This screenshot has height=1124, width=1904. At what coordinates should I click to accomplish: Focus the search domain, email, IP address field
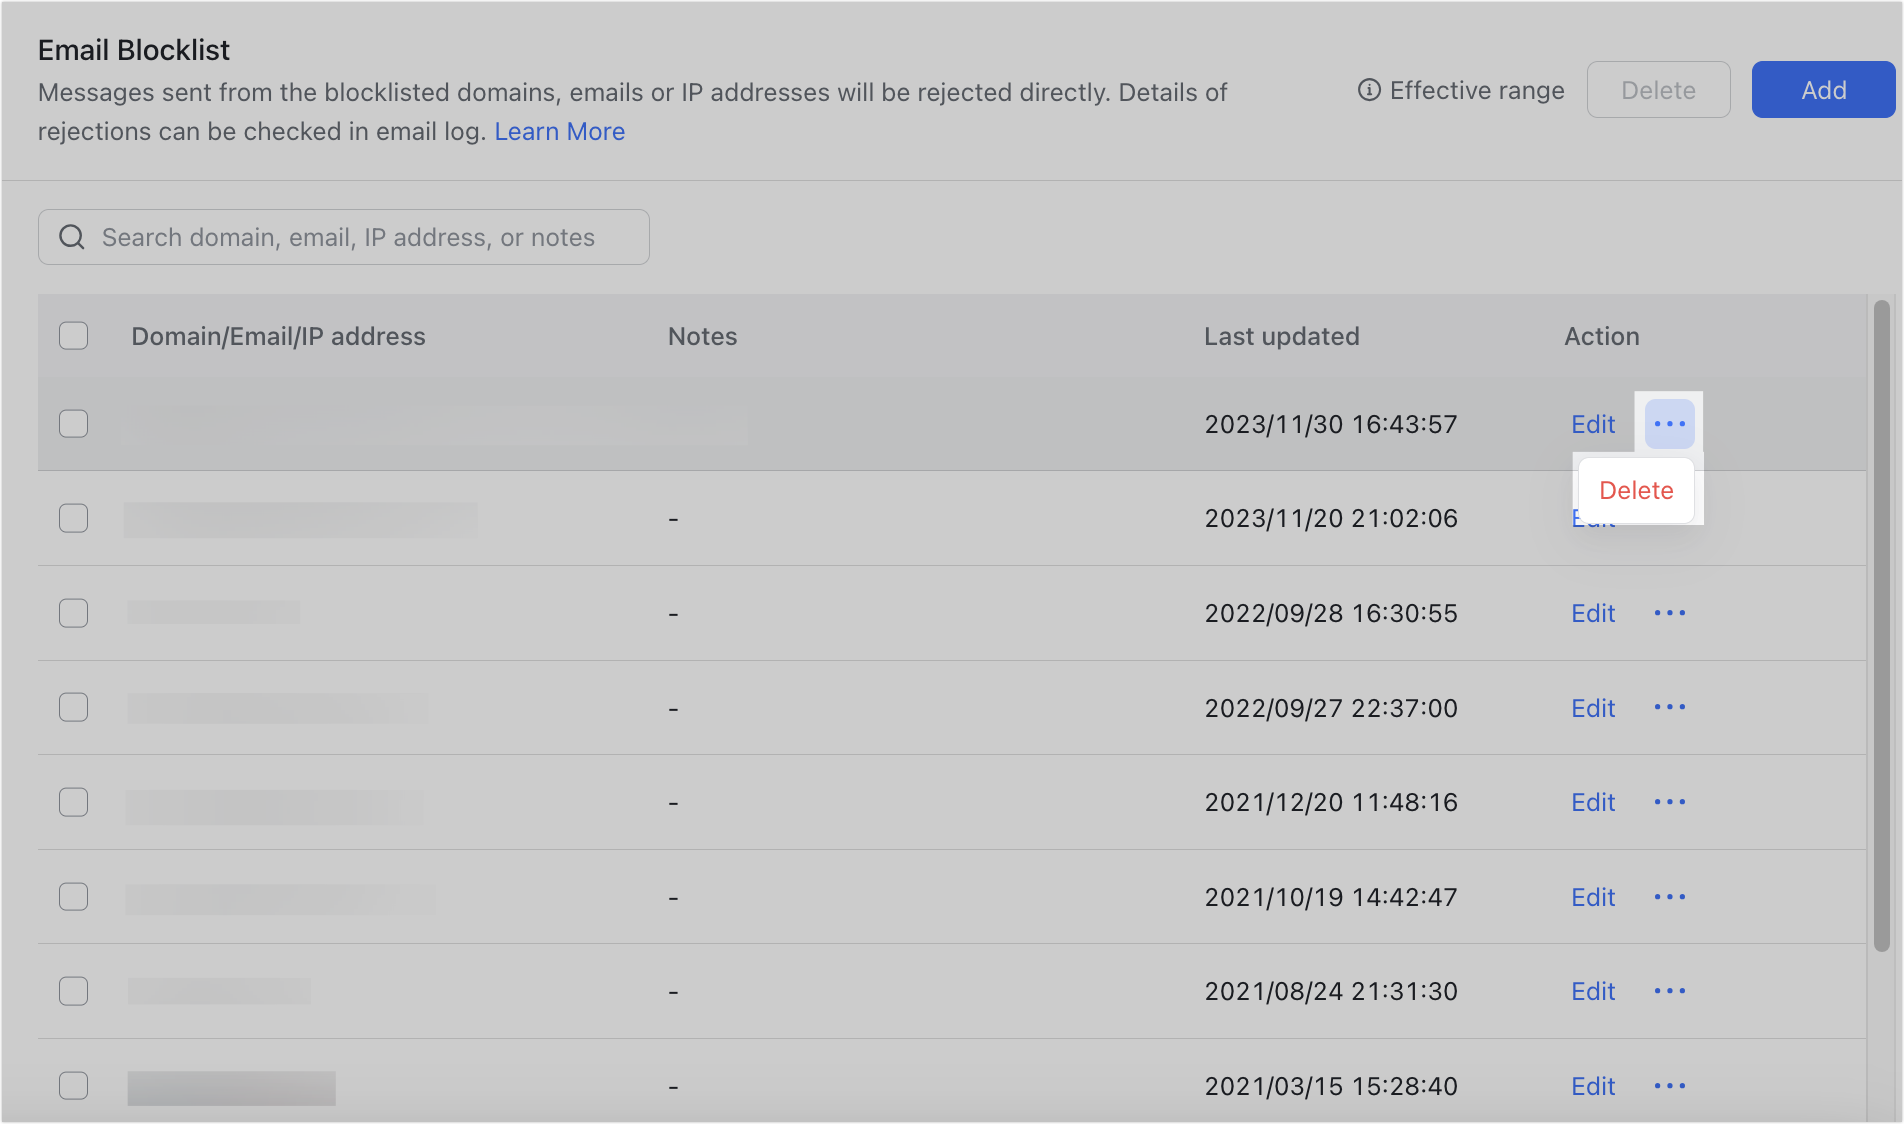(344, 237)
